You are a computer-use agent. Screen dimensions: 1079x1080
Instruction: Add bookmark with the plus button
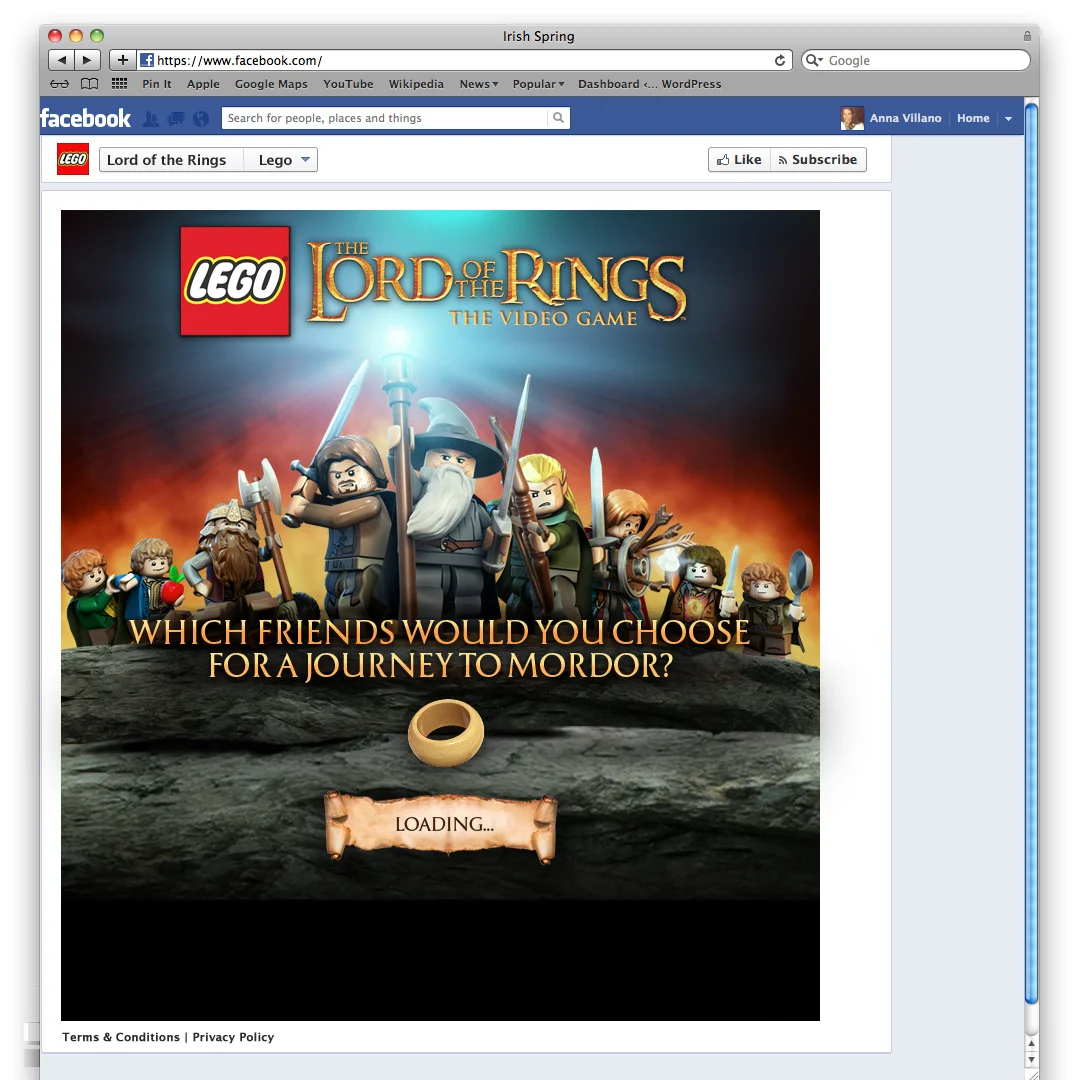coord(123,60)
